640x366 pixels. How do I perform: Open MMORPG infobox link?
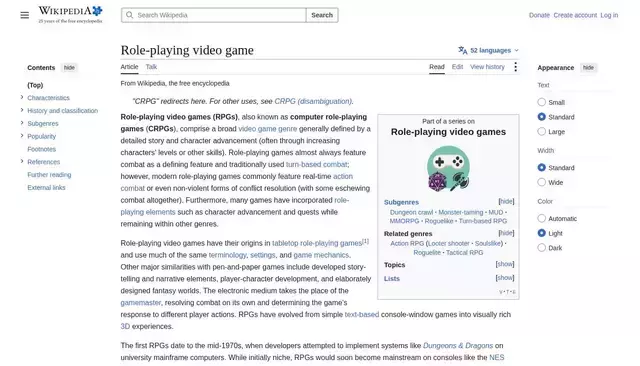(404, 221)
